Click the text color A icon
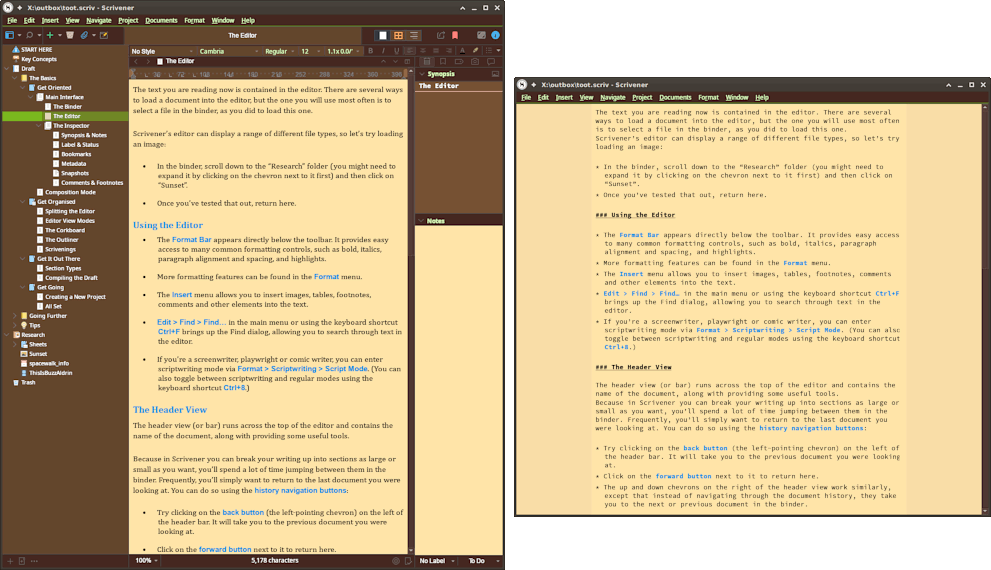The image size is (991, 570). [x=462, y=51]
